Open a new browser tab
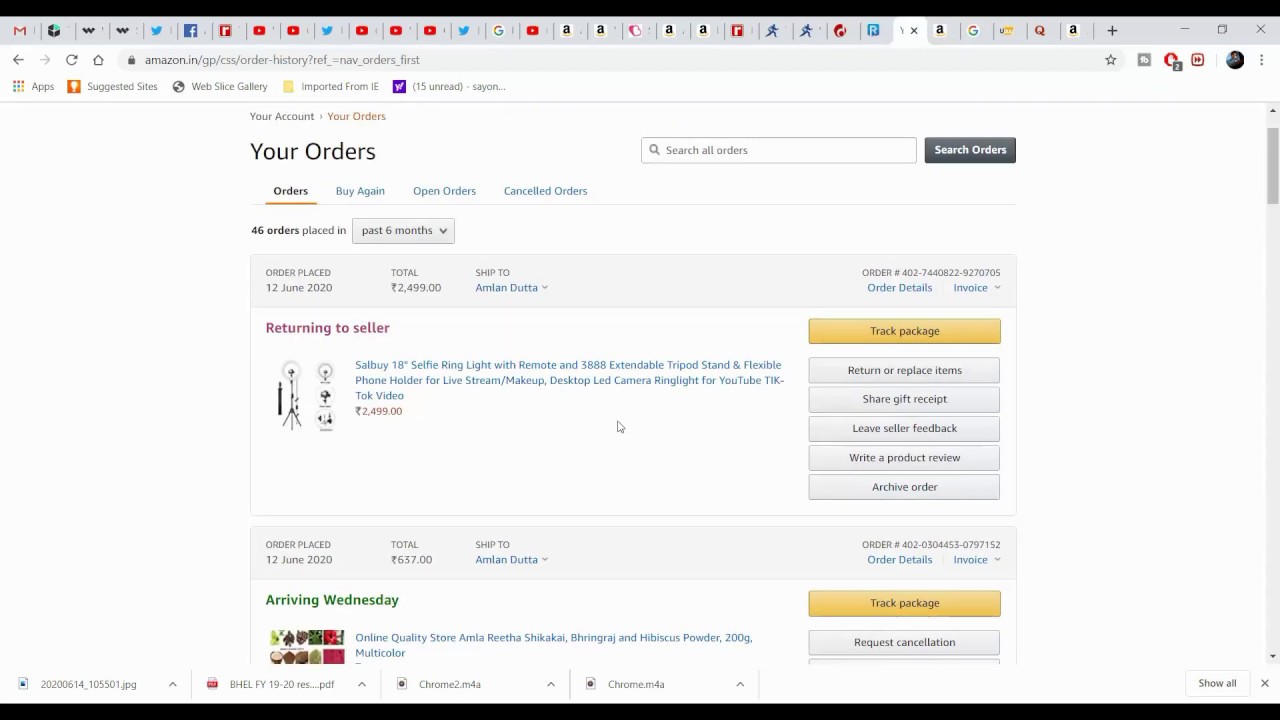 1112,31
